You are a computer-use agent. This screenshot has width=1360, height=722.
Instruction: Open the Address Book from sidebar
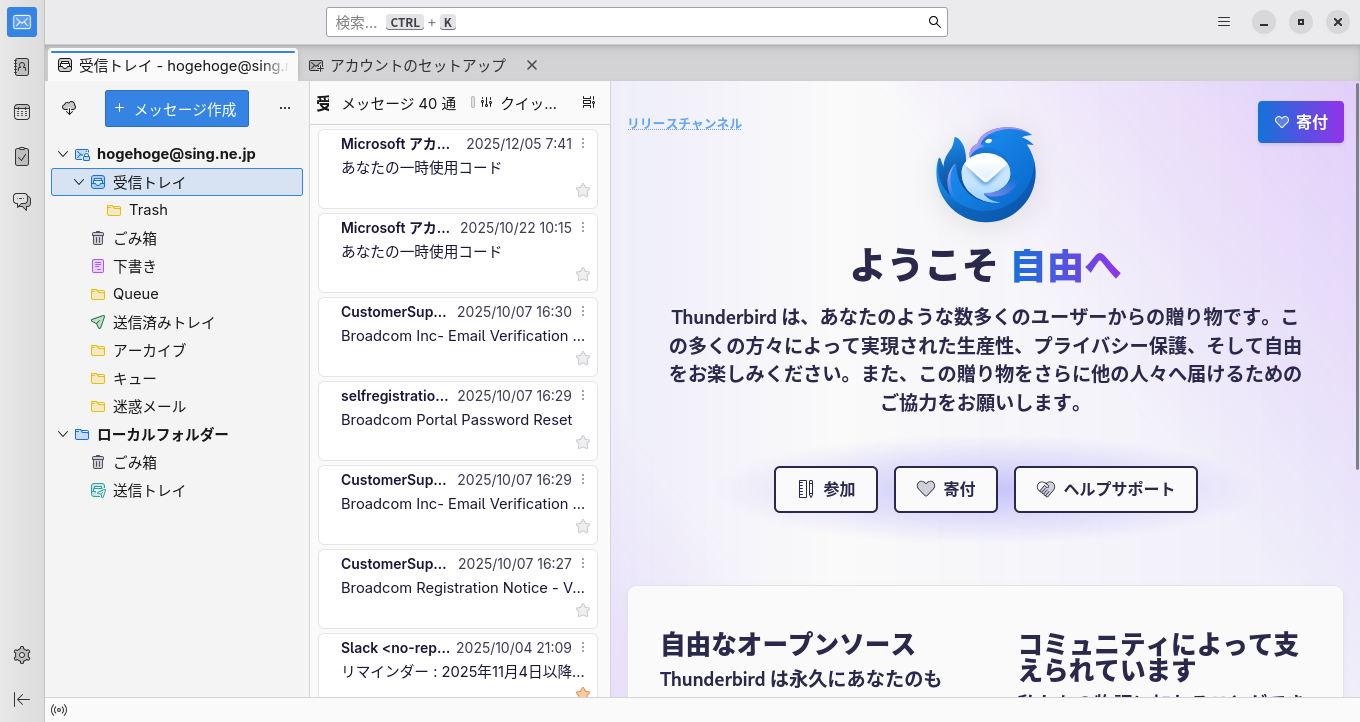(x=22, y=67)
